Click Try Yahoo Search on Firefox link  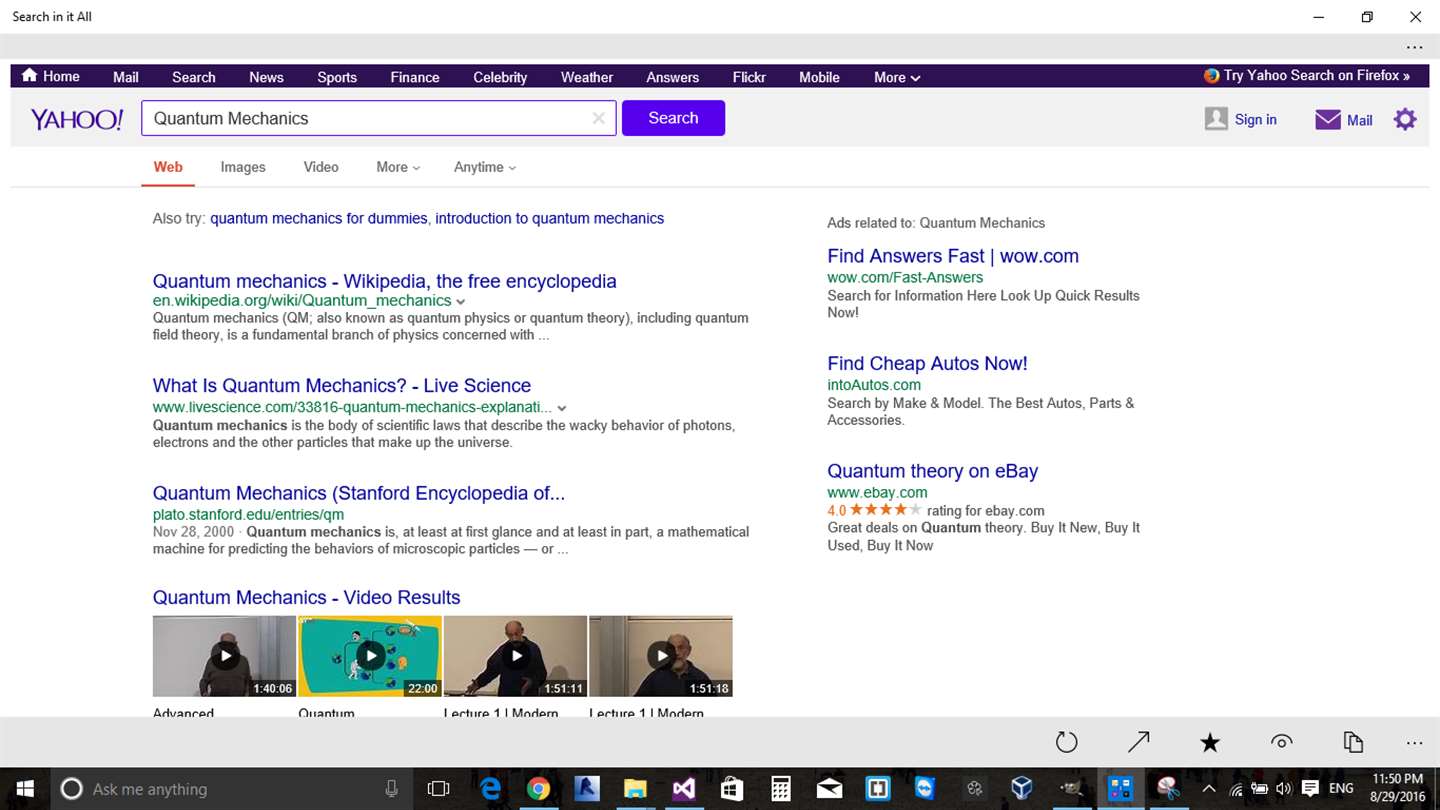click(1316, 76)
